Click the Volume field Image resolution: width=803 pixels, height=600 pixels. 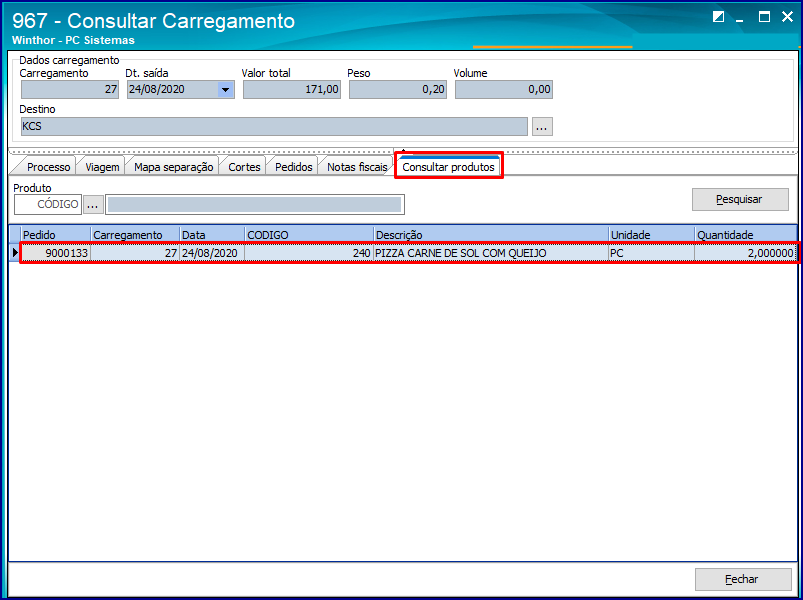[x=504, y=90]
